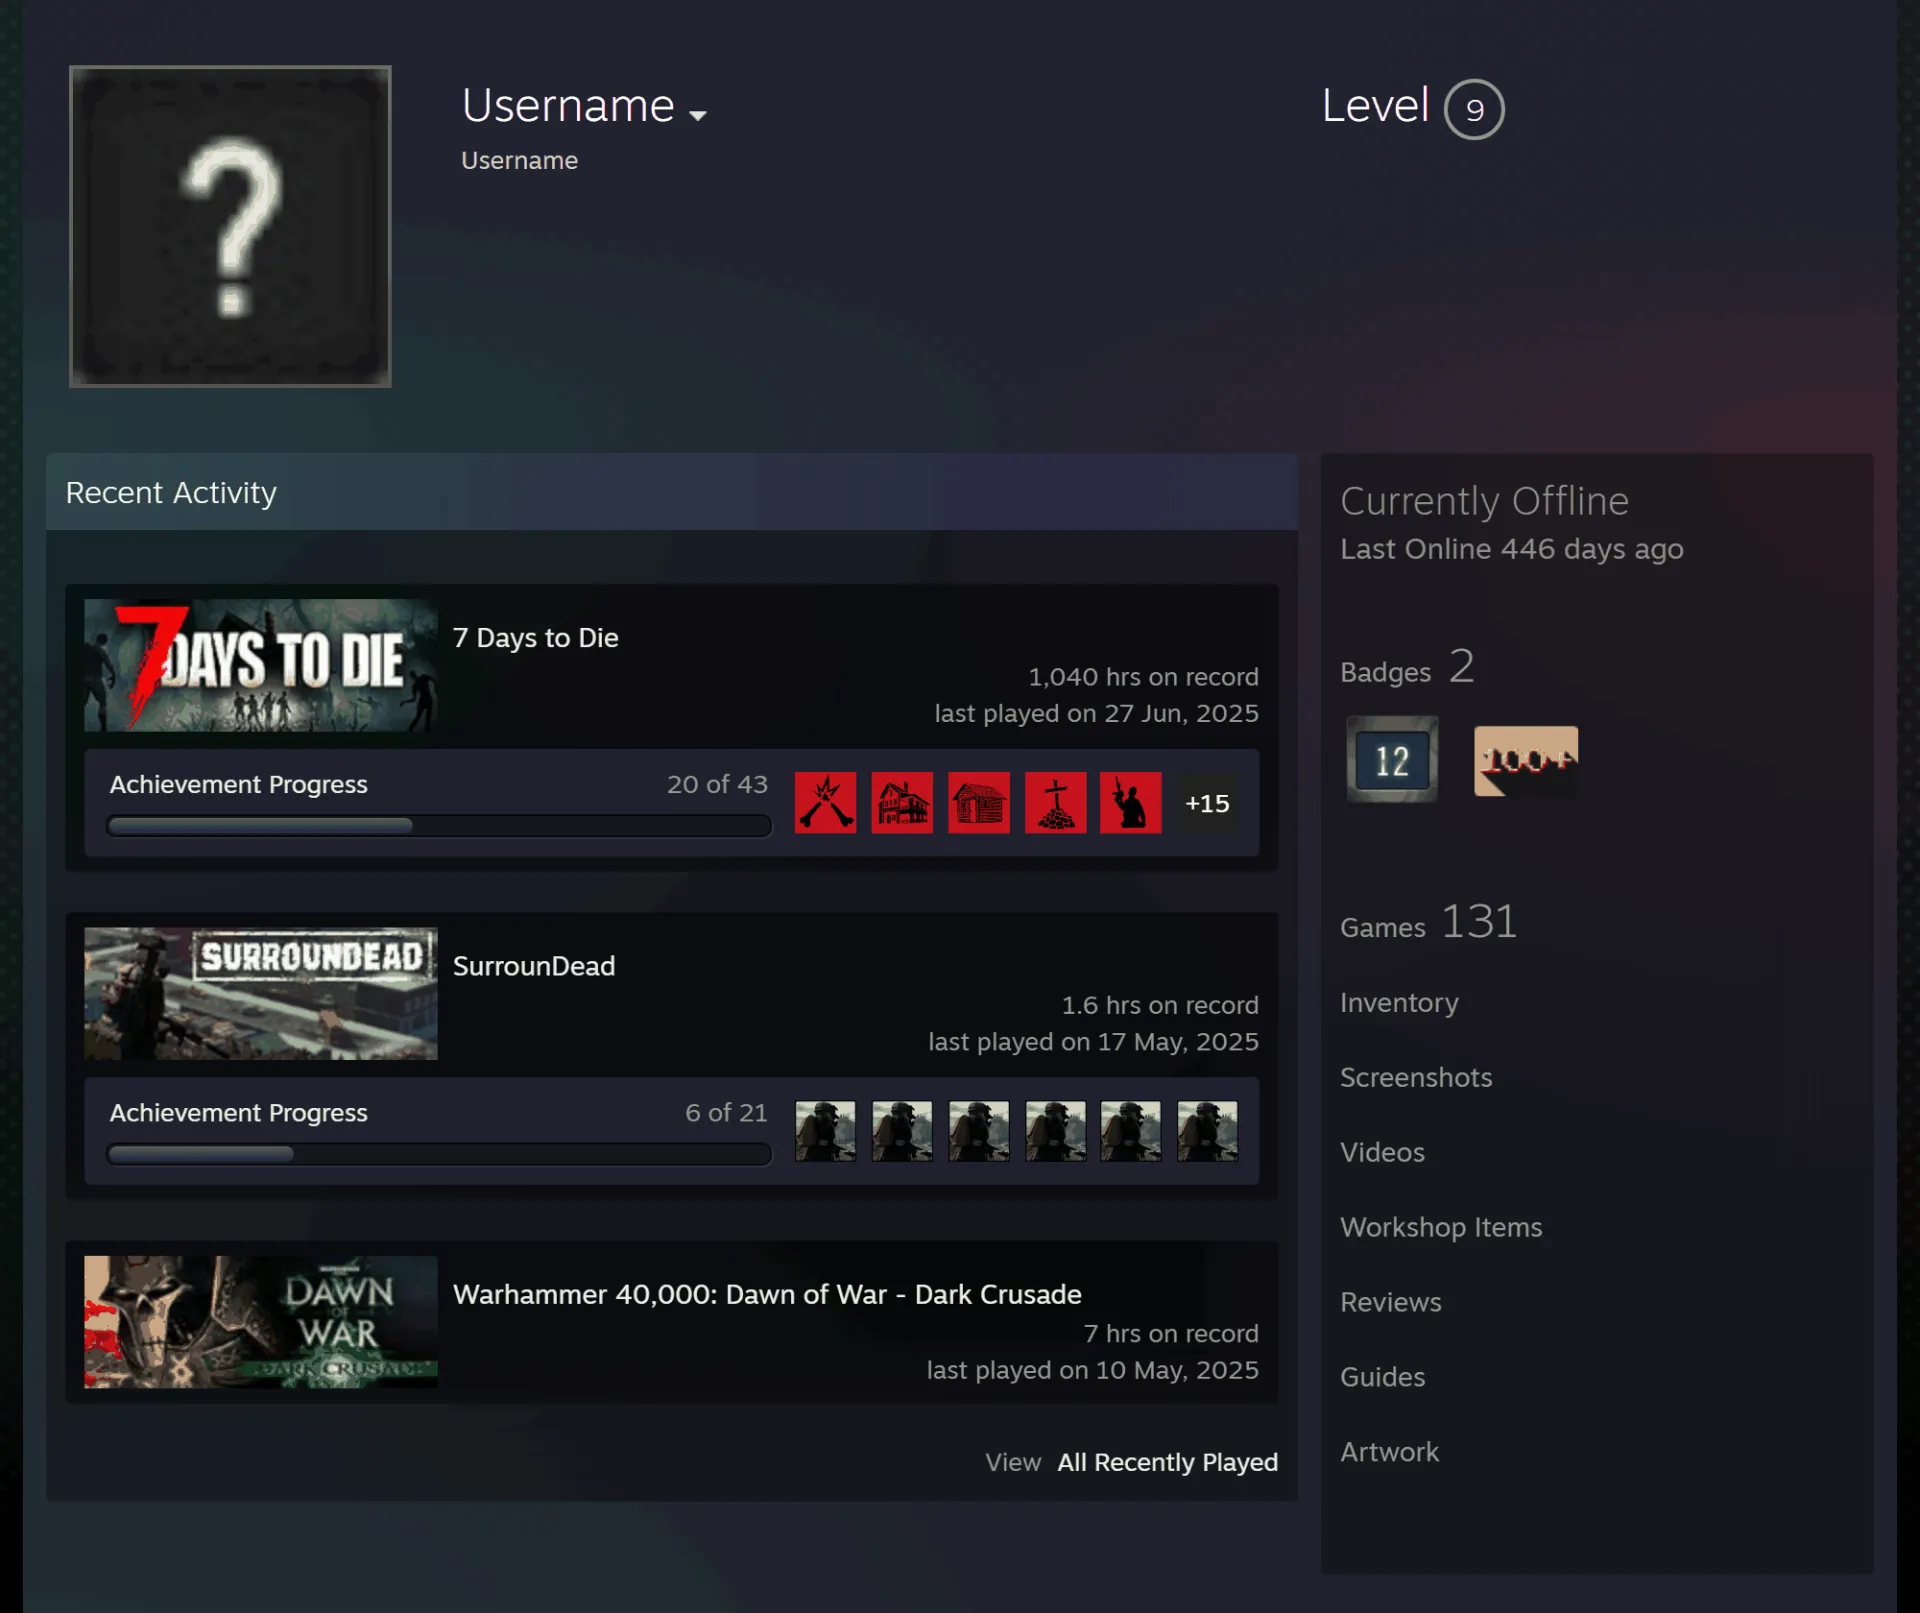
Task: View All Recently Played games
Action: click(x=1167, y=1462)
